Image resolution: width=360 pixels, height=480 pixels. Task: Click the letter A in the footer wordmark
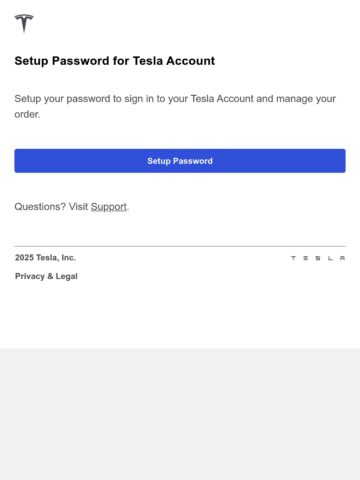[342, 258]
